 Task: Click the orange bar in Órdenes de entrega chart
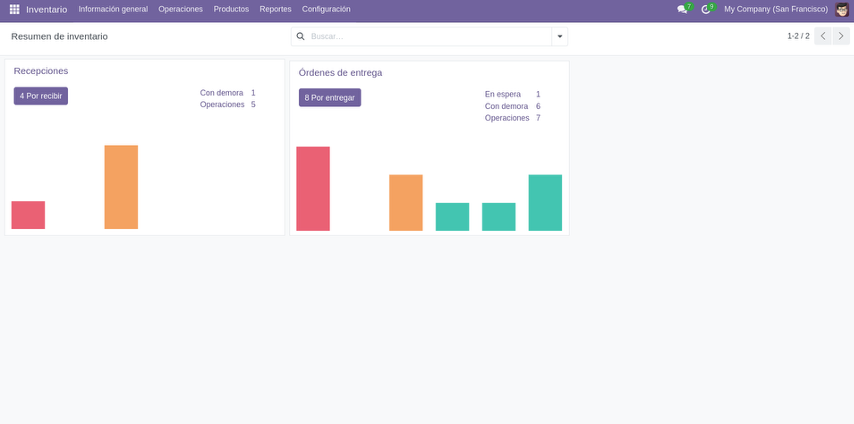pyautogui.click(x=406, y=203)
